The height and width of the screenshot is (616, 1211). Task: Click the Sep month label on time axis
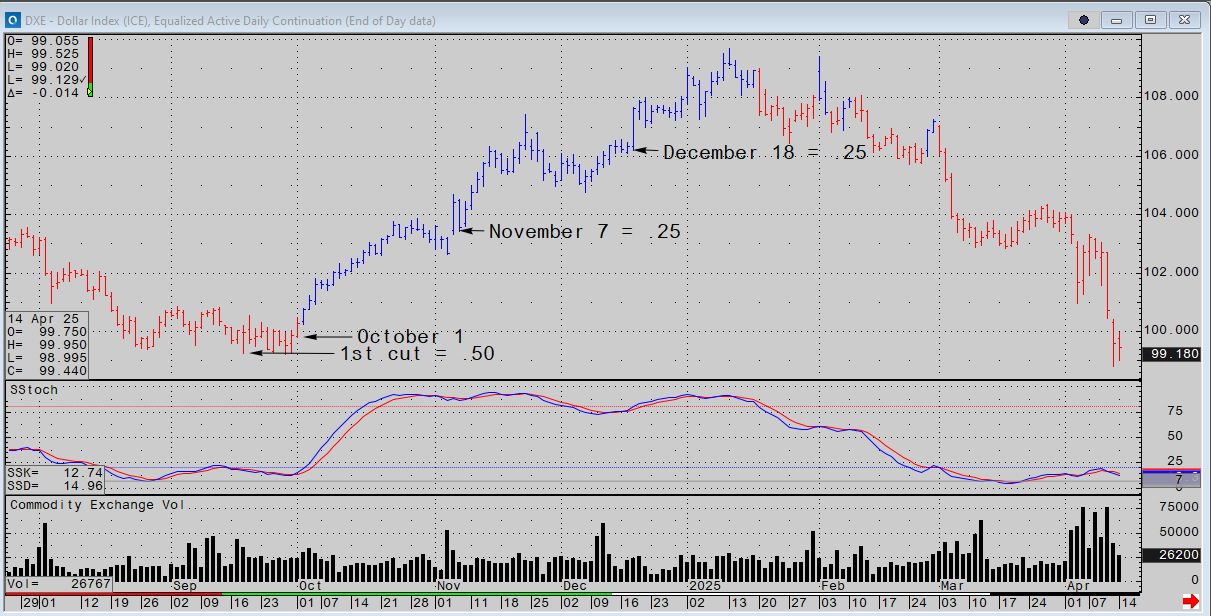point(185,585)
